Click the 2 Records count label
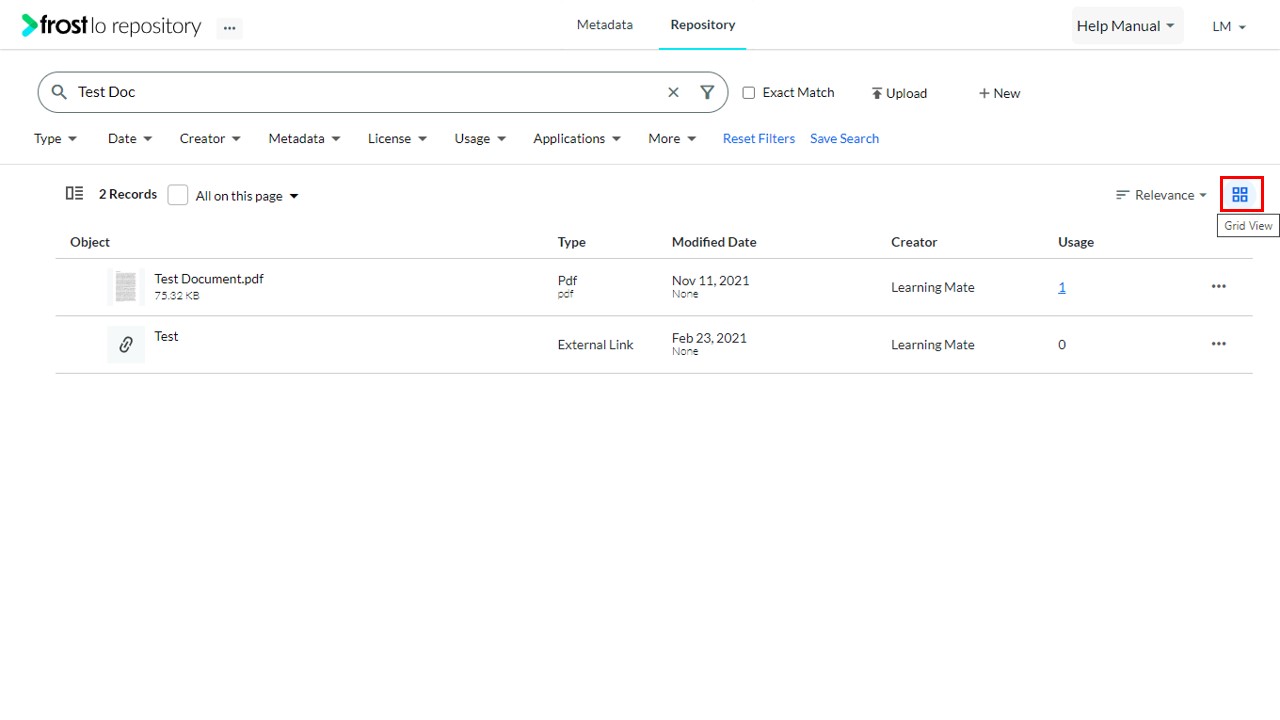This screenshot has height=720, width=1280. [128, 195]
